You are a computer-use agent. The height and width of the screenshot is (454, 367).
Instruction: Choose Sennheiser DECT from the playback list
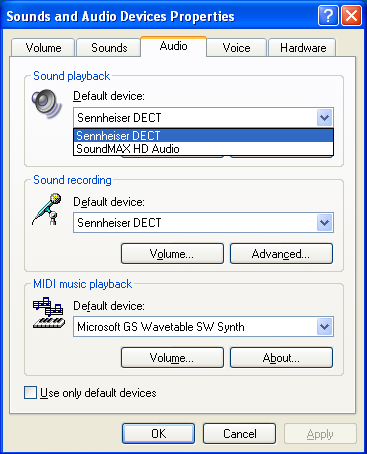click(x=203, y=136)
